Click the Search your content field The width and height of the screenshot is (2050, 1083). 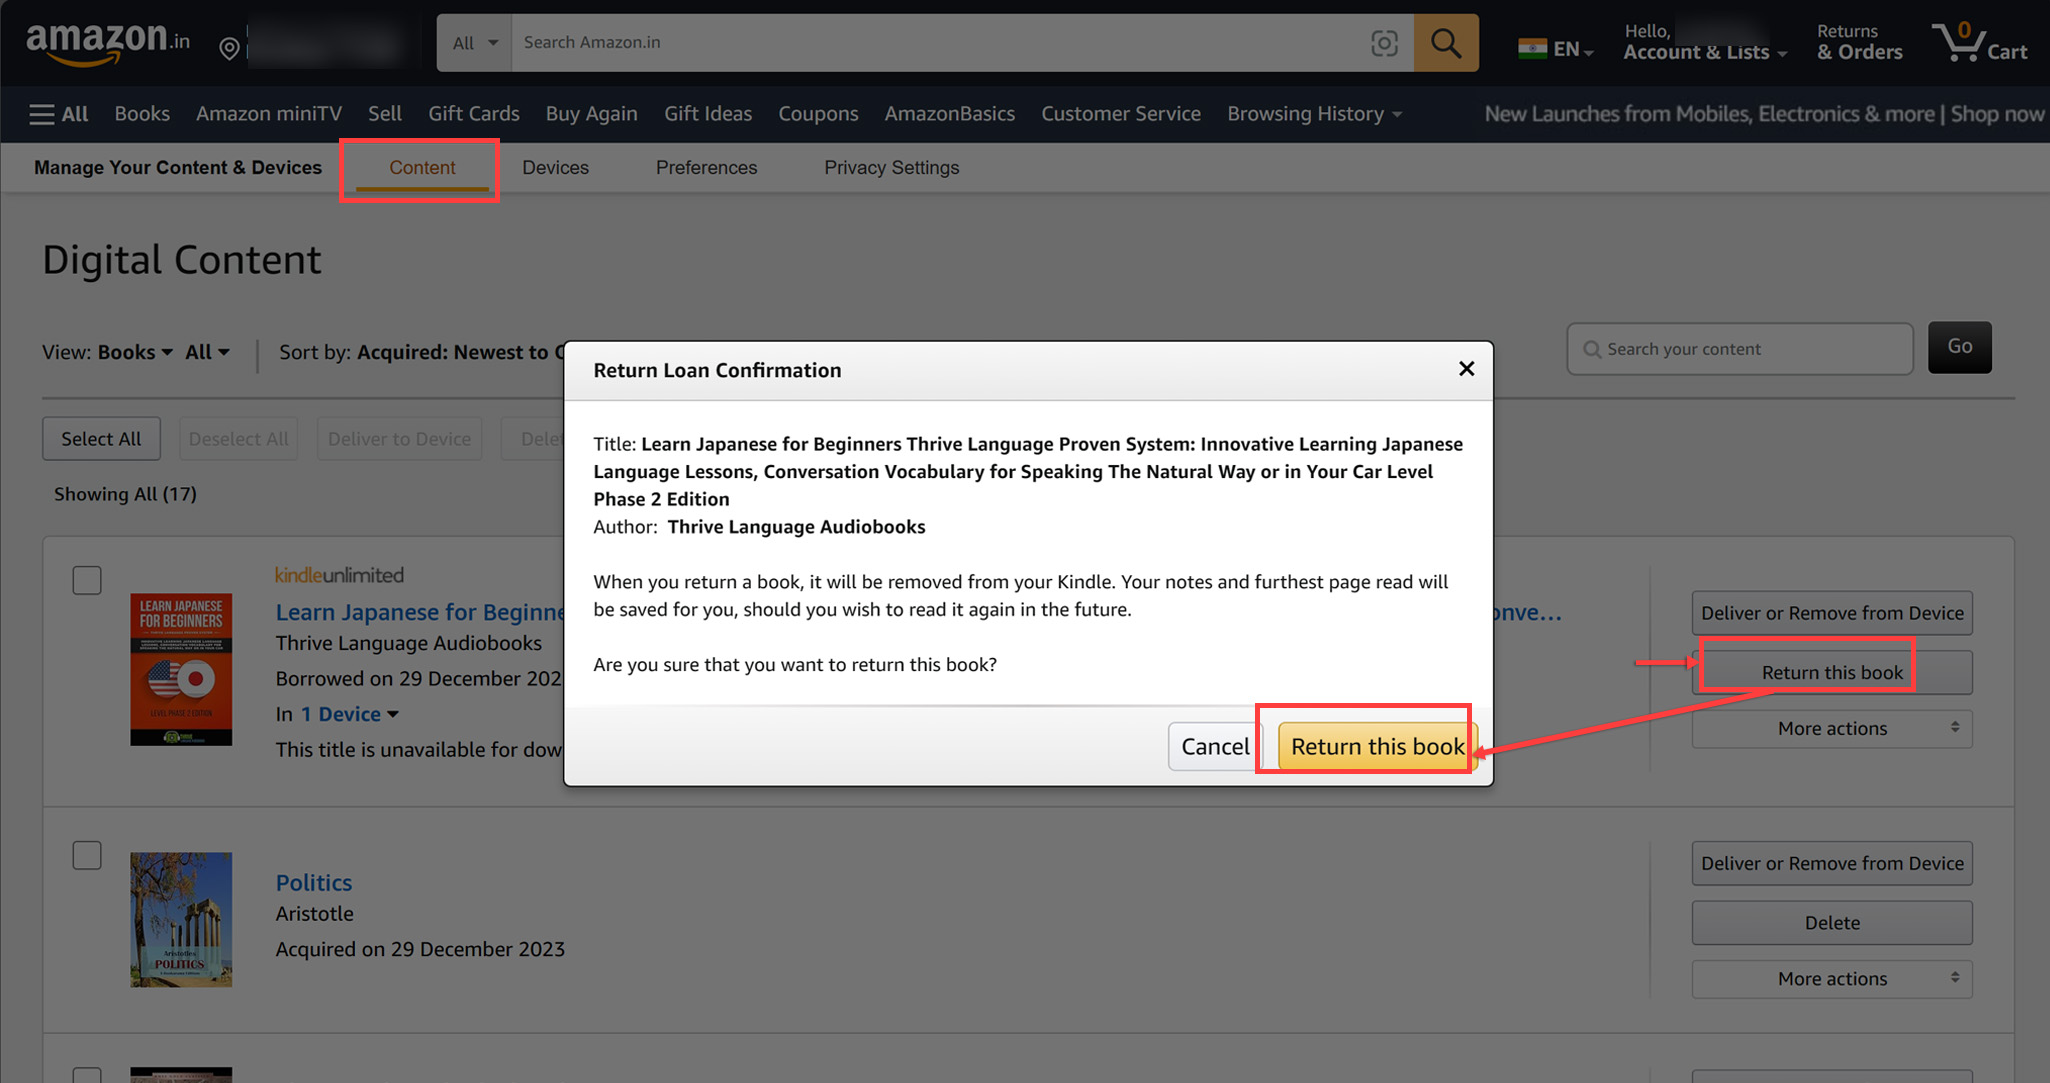click(x=1740, y=349)
